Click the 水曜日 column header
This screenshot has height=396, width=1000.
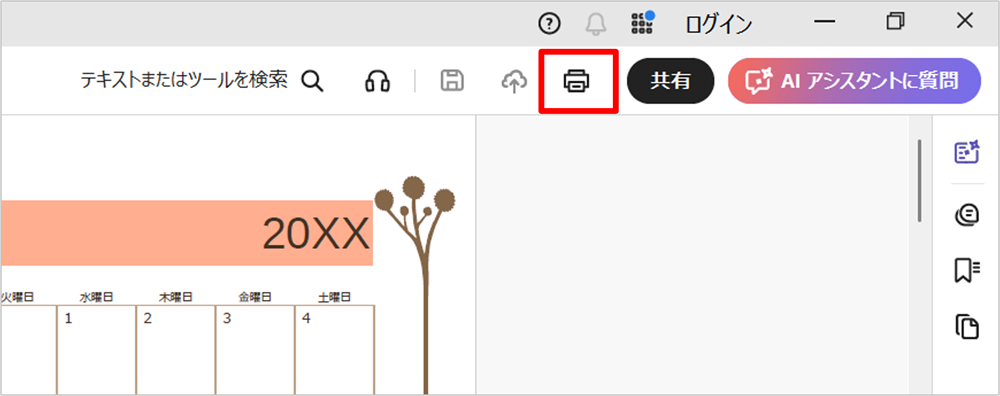click(96, 297)
